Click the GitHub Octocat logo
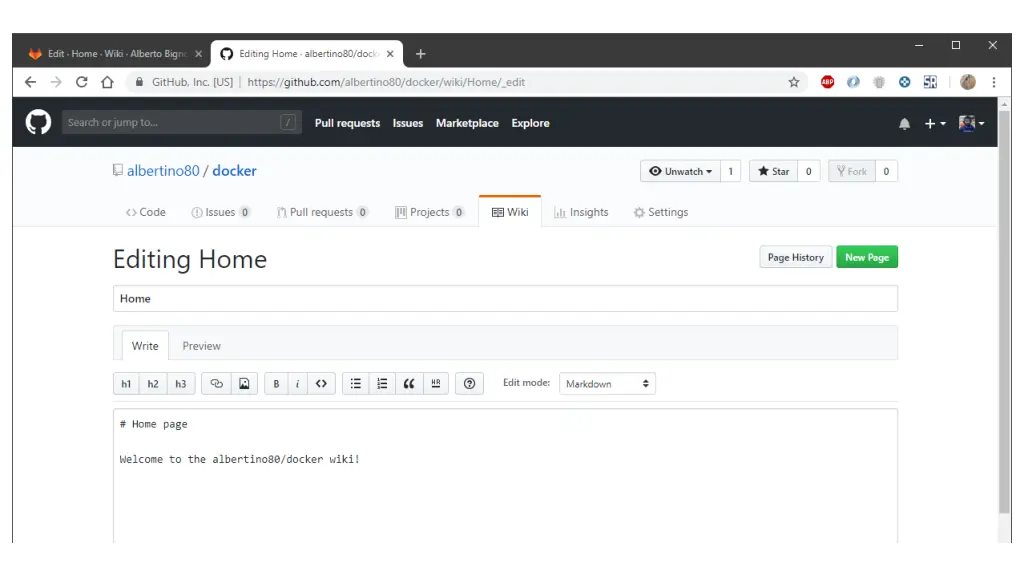Screen dimensions: 1024x576 38,122
